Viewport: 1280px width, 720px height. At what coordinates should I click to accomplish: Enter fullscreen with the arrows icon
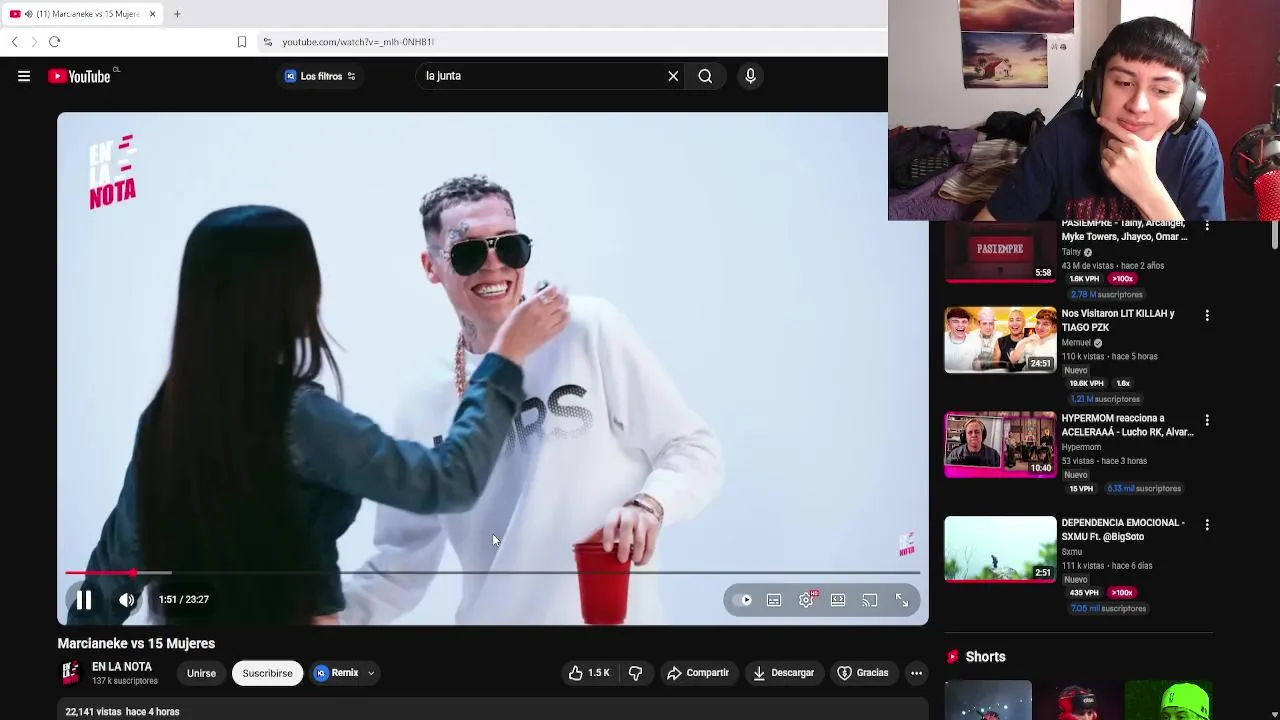click(x=902, y=600)
